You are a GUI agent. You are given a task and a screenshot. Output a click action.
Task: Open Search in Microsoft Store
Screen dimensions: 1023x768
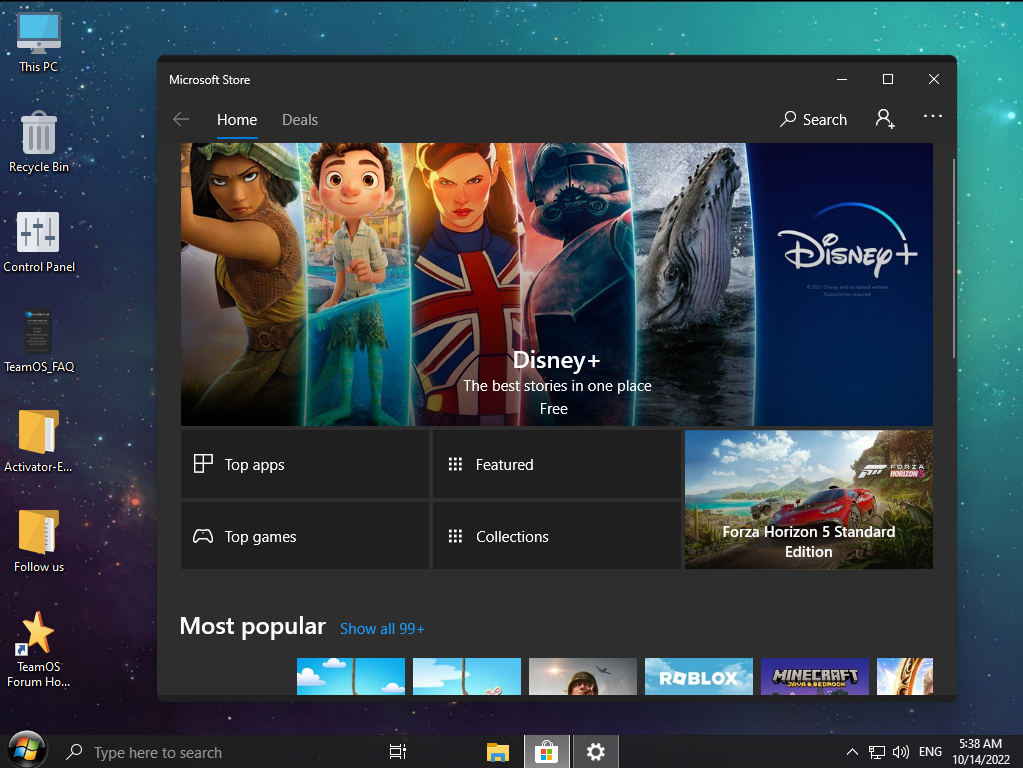tap(814, 119)
